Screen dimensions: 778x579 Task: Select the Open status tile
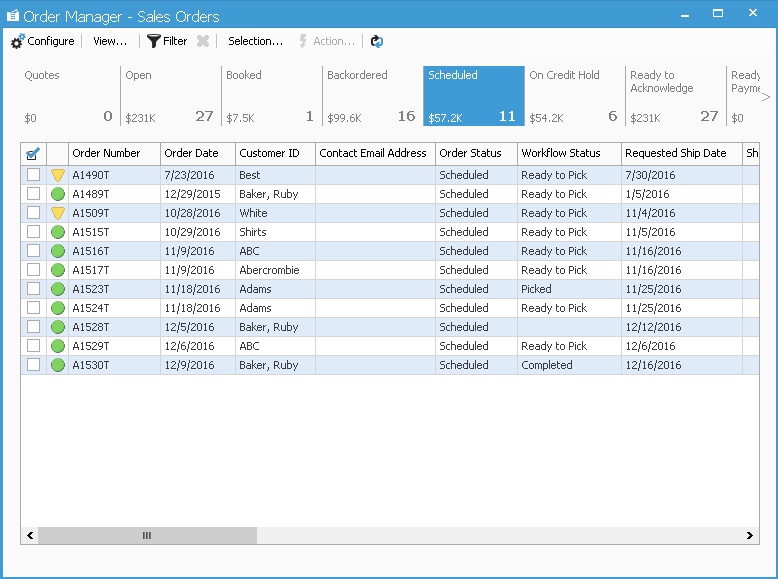pyautogui.click(x=170, y=96)
